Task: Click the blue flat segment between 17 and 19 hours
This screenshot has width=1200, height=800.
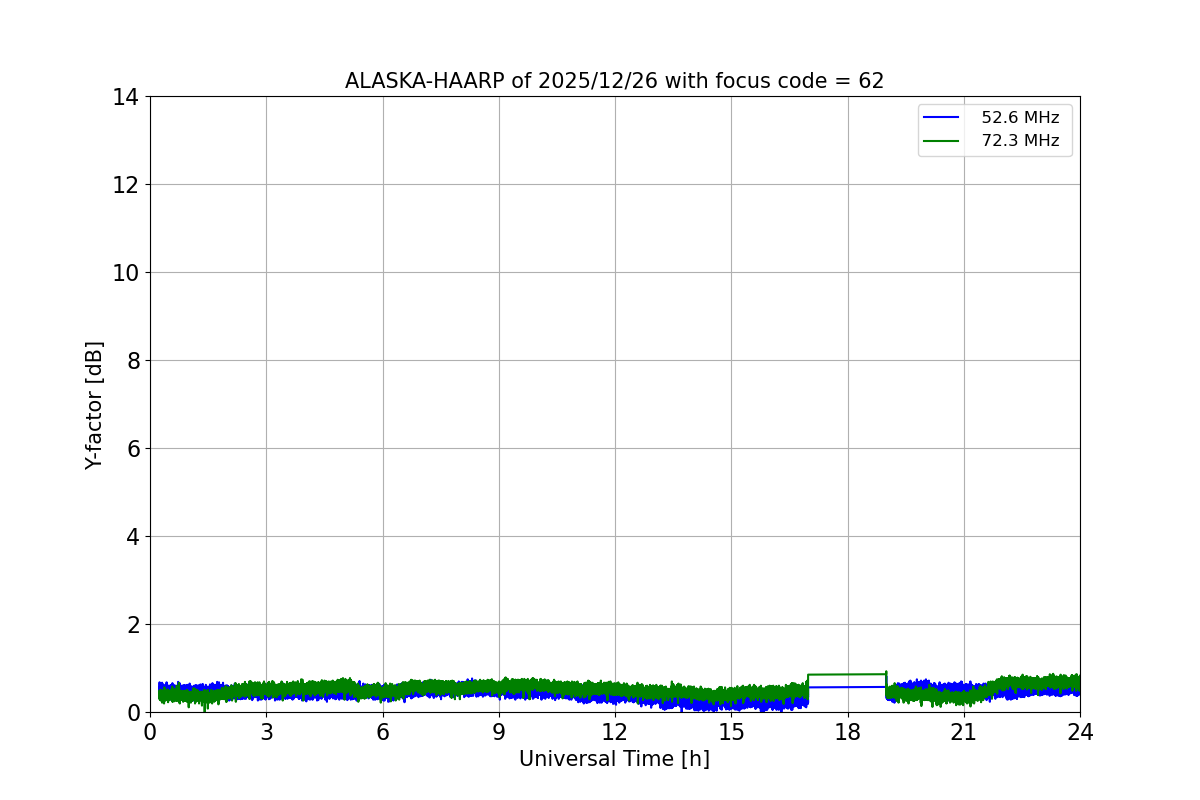Action: click(x=847, y=687)
